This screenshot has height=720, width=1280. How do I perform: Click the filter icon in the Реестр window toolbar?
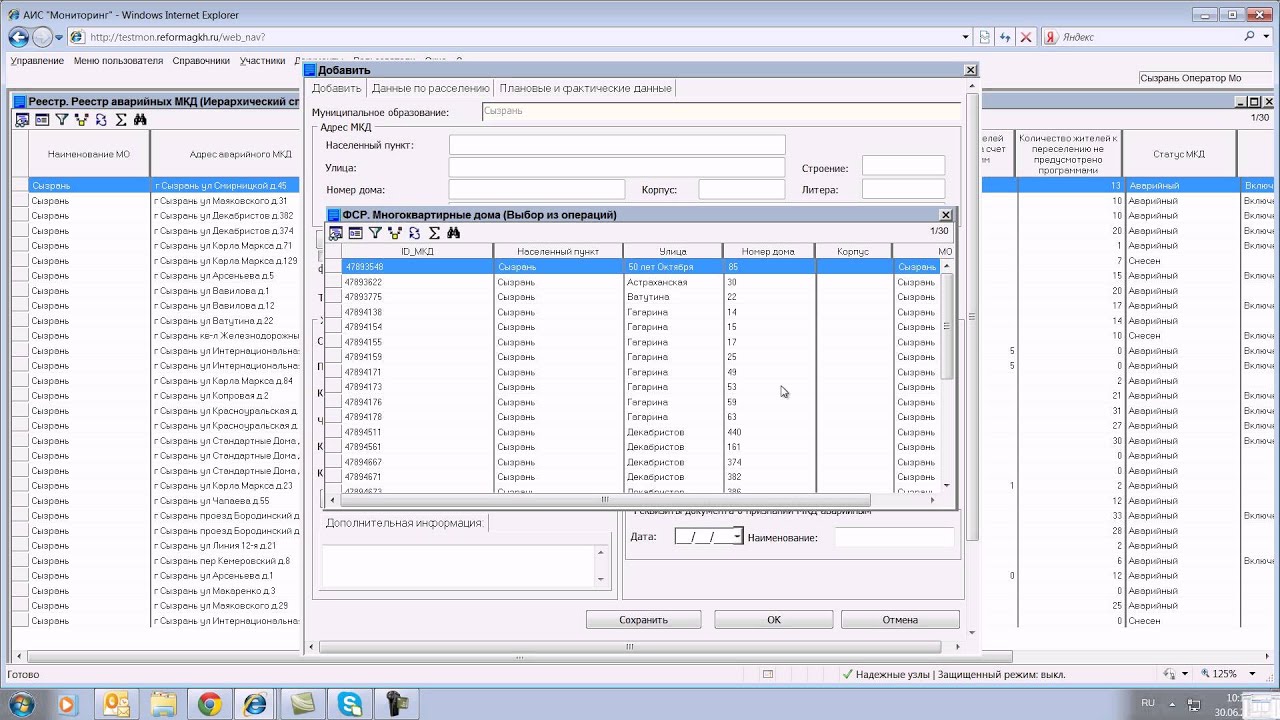coord(62,119)
